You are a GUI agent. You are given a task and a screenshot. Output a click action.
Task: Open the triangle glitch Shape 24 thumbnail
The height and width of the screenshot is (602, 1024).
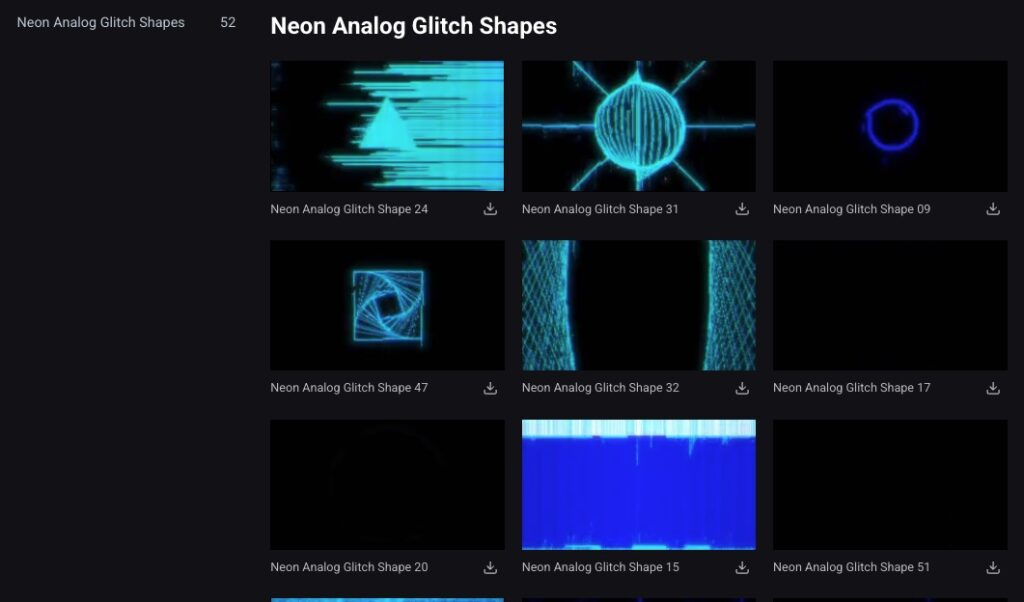coord(387,126)
